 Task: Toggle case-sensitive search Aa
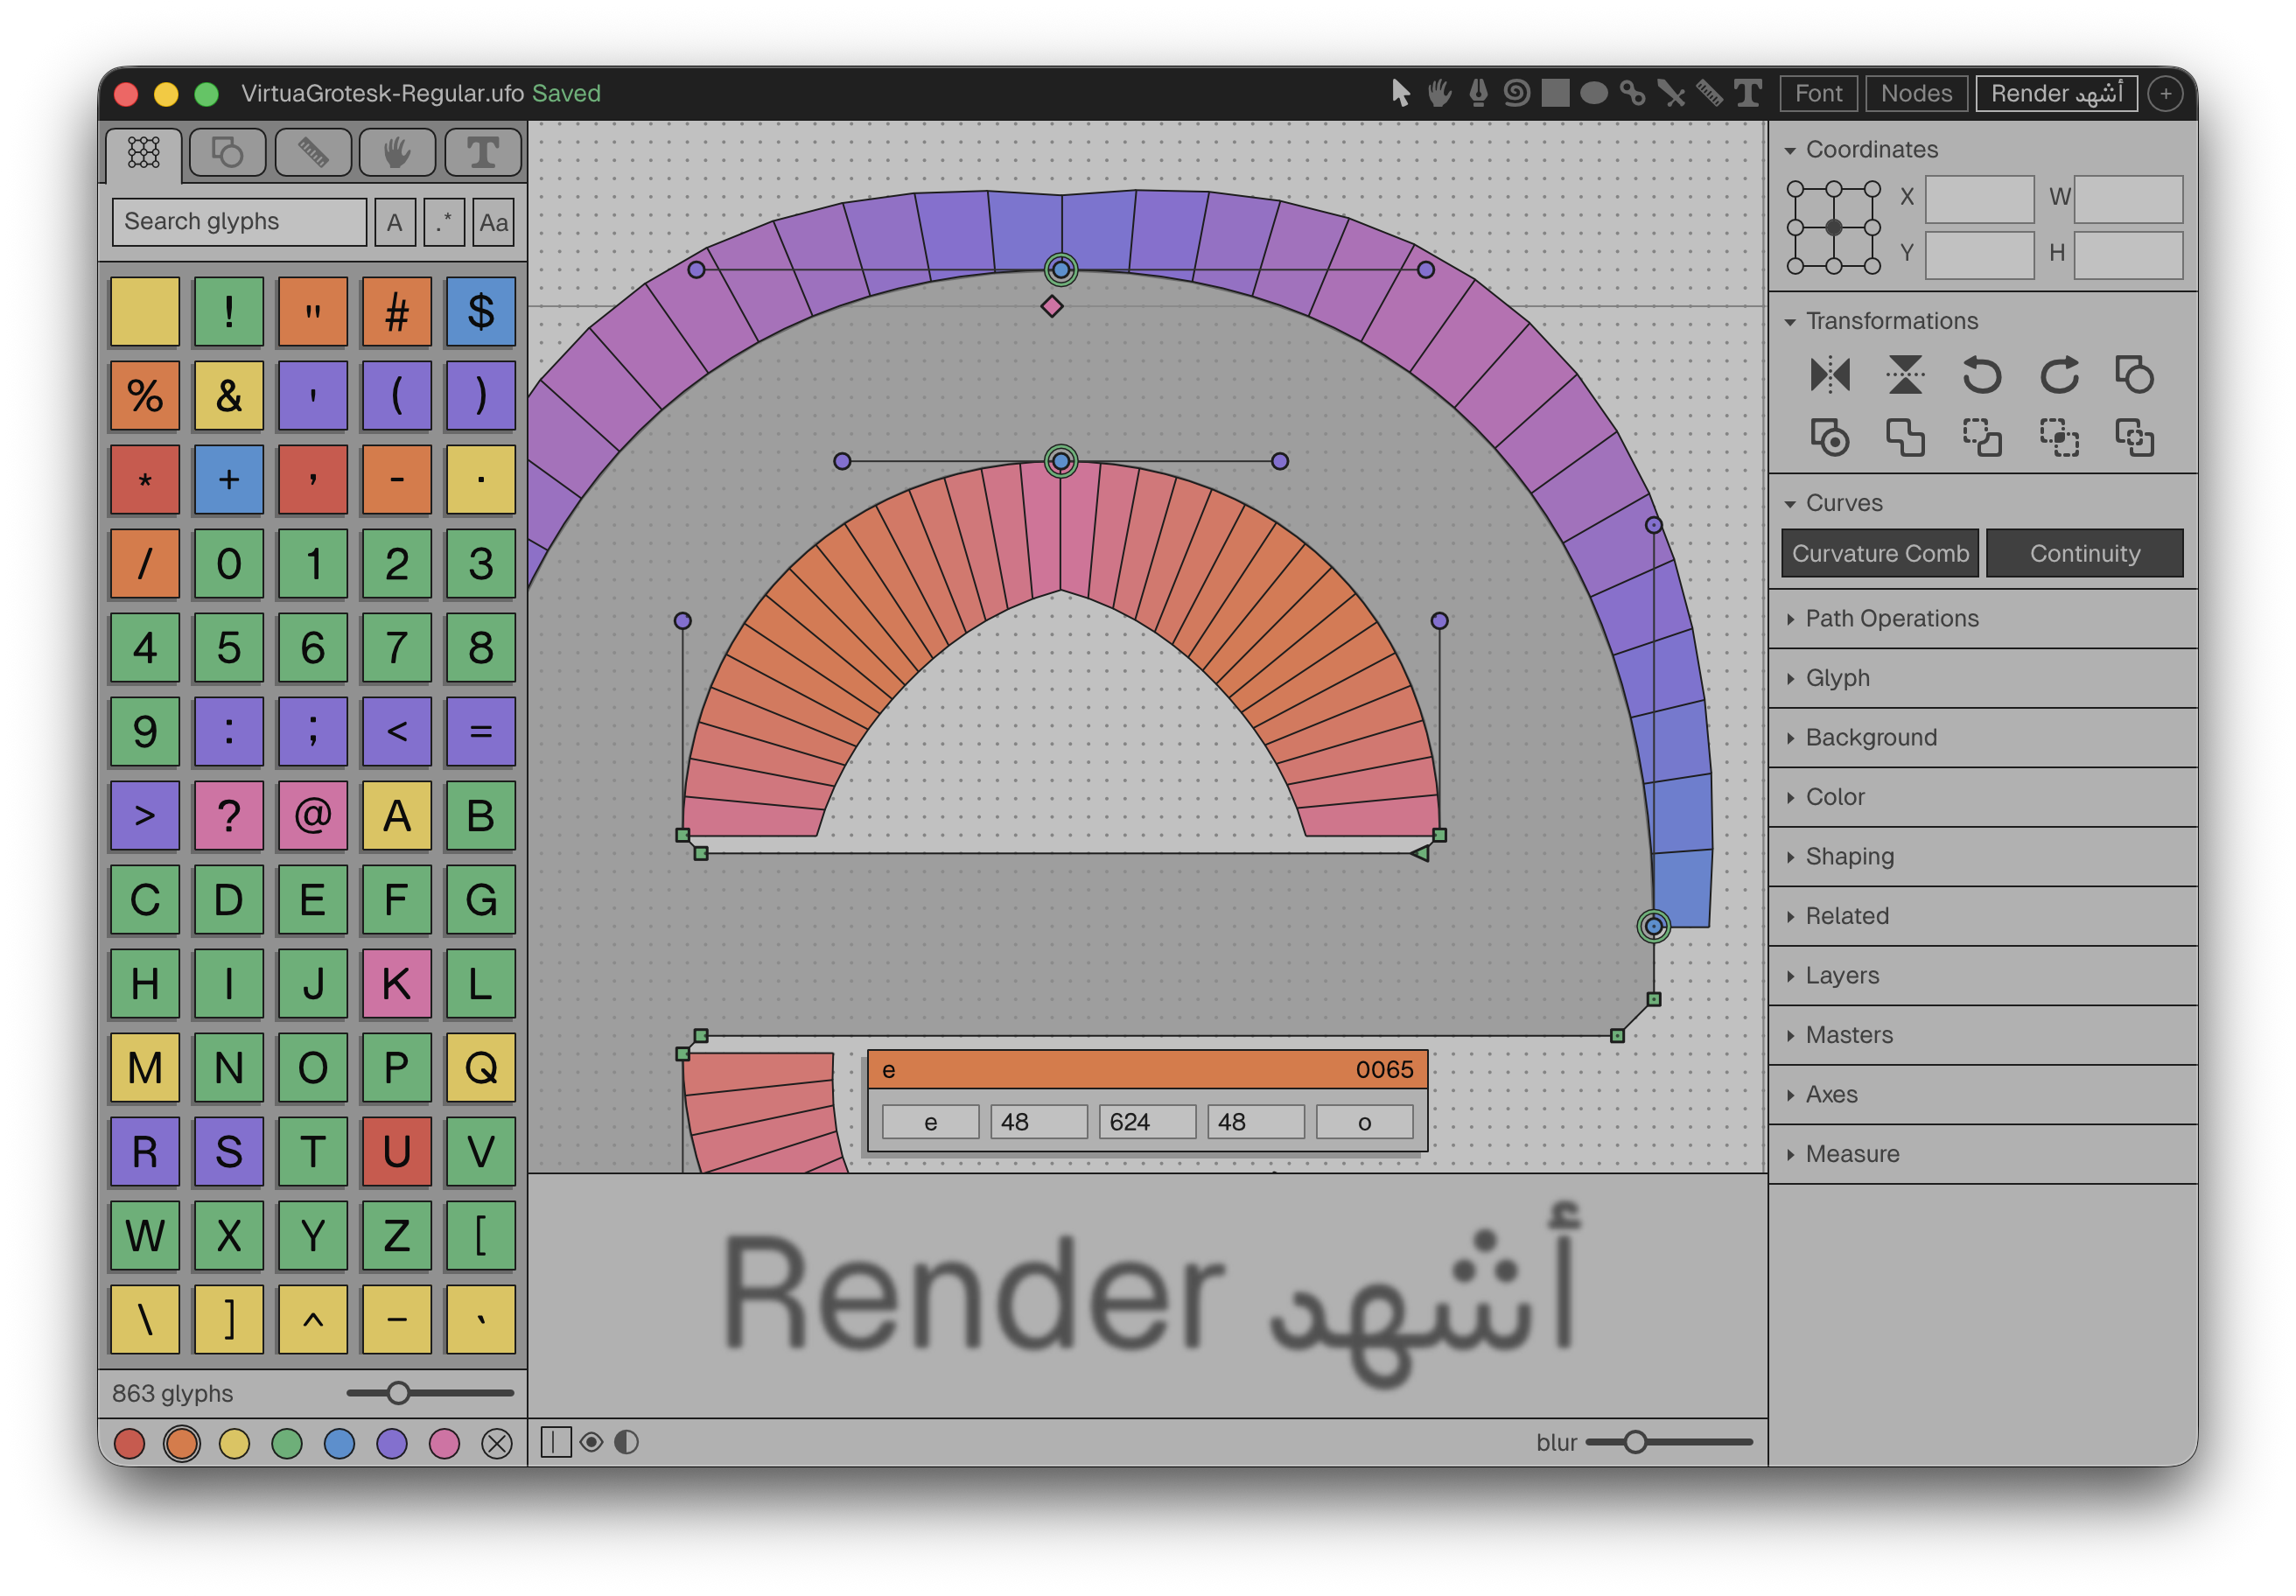click(x=493, y=222)
